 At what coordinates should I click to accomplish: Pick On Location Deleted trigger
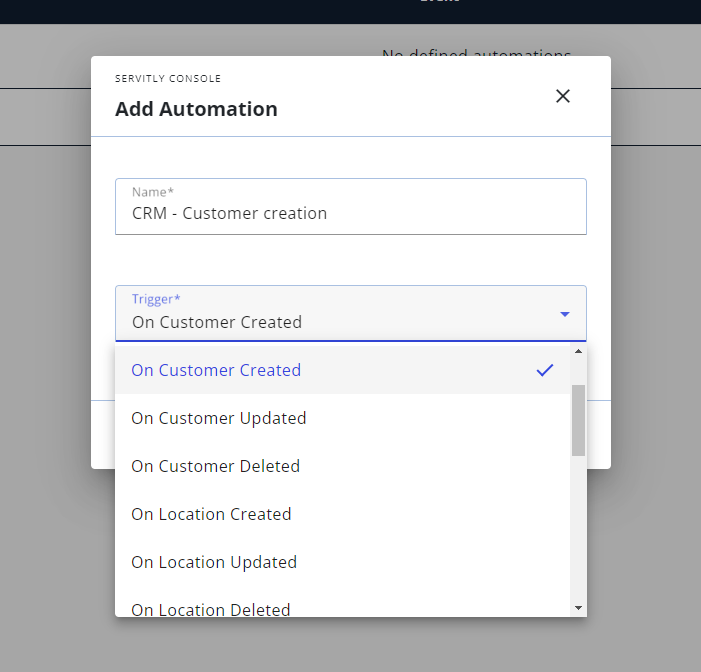pos(211,608)
